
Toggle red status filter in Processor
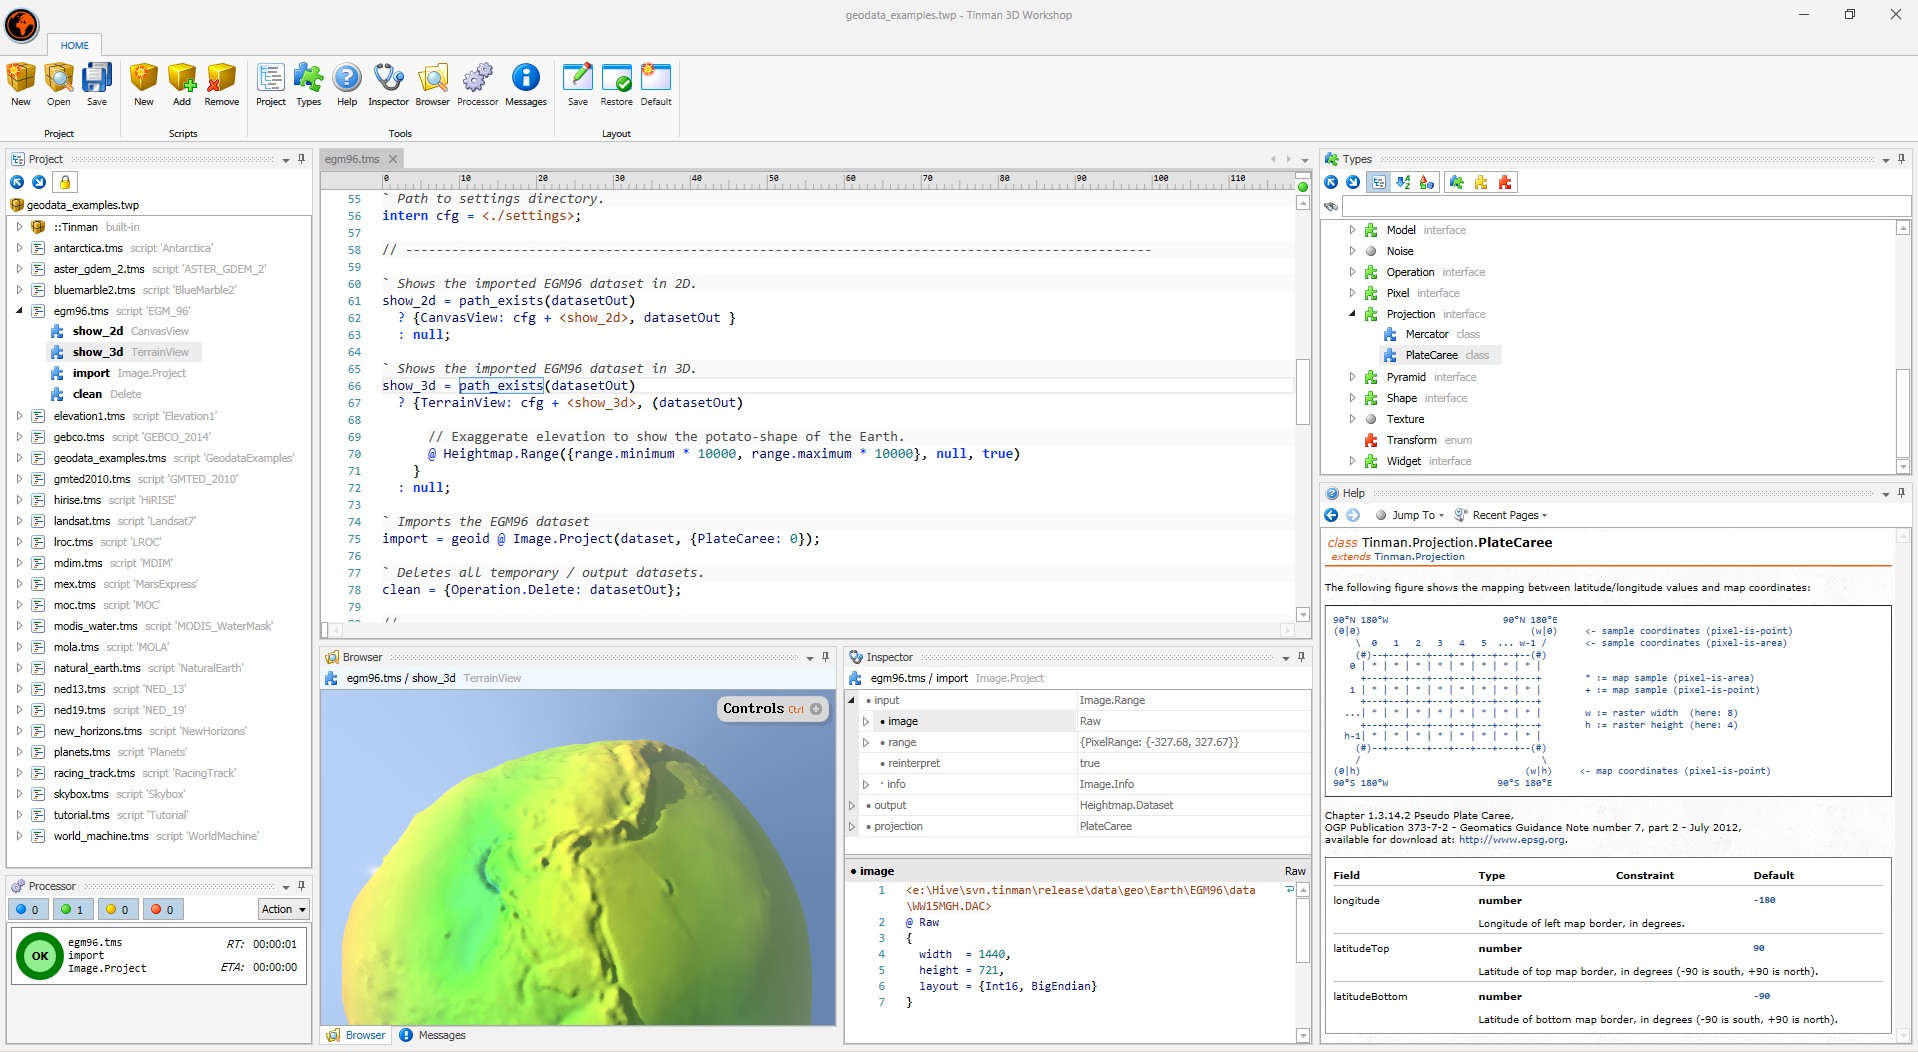[x=162, y=909]
